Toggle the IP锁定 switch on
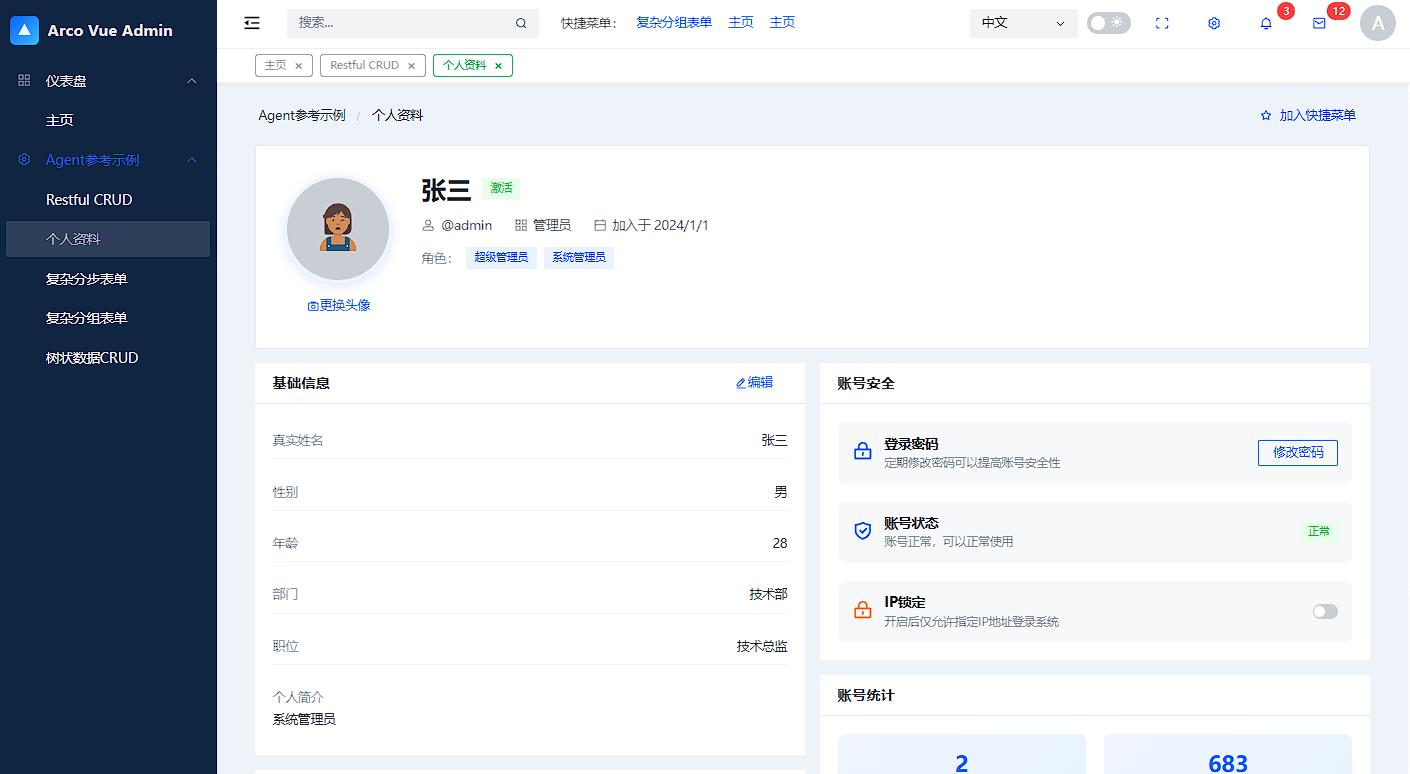This screenshot has width=1410, height=774. tap(1324, 611)
